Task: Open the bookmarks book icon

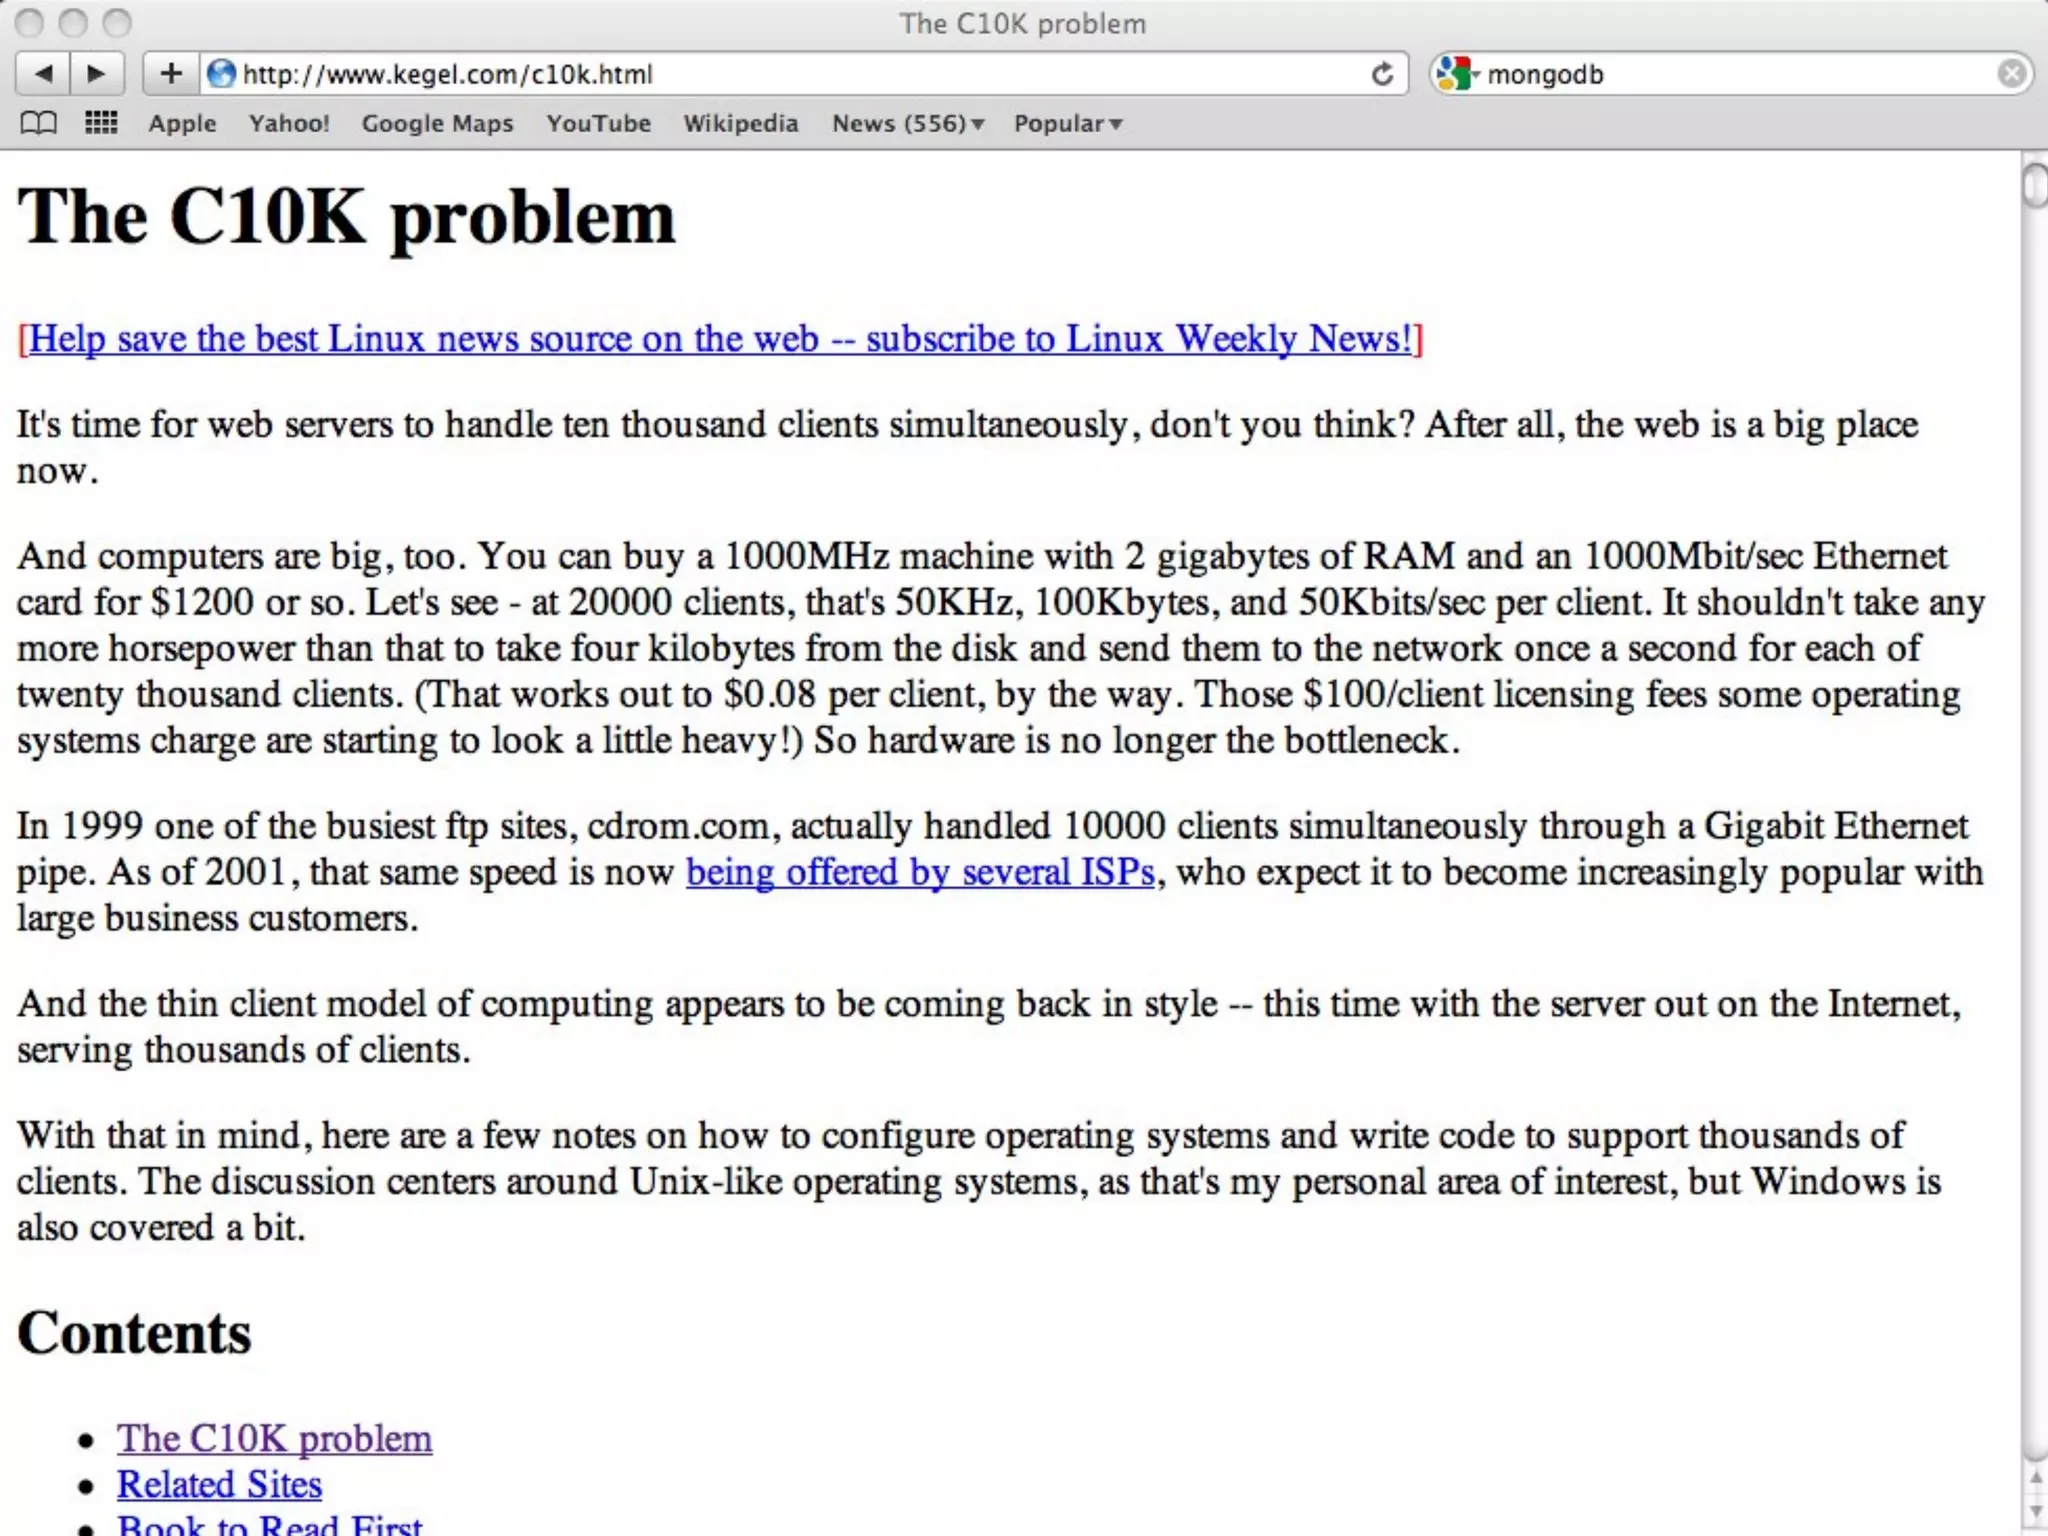Action: click(39, 123)
